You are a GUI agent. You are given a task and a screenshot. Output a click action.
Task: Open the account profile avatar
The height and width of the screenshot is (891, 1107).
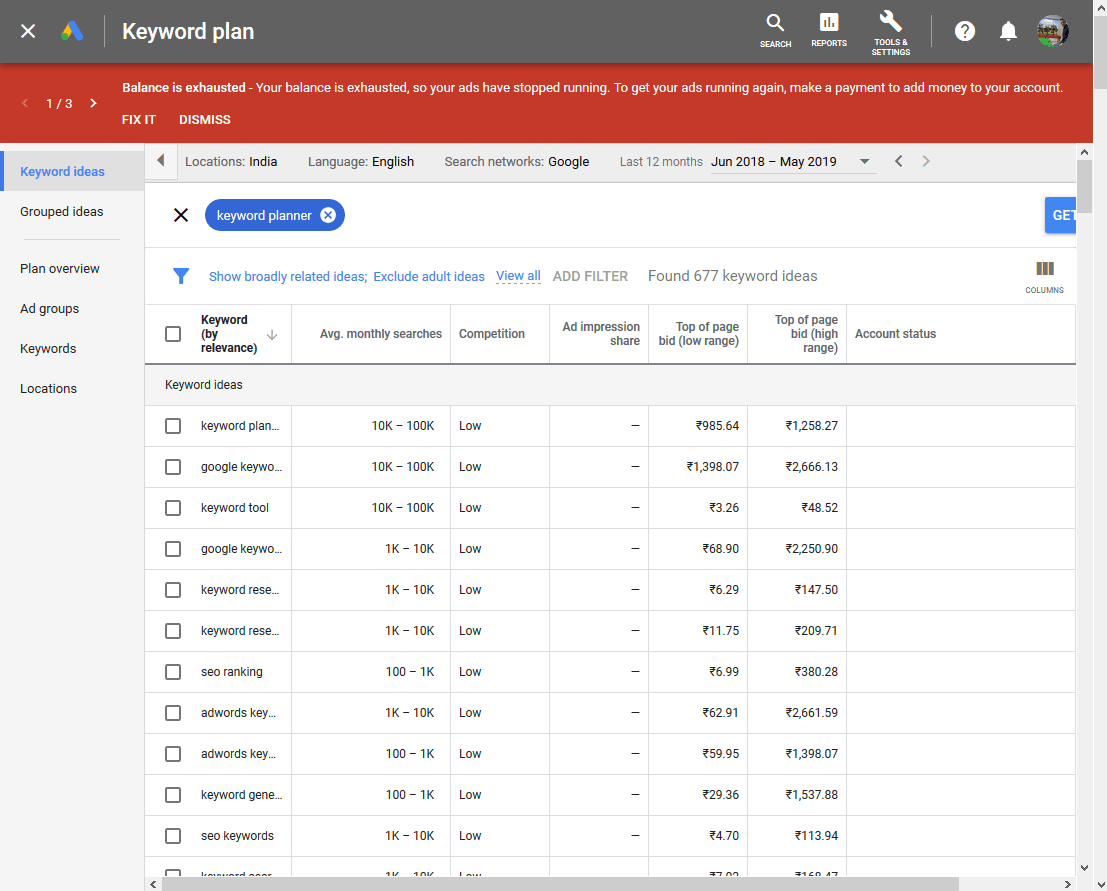[1053, 31]
